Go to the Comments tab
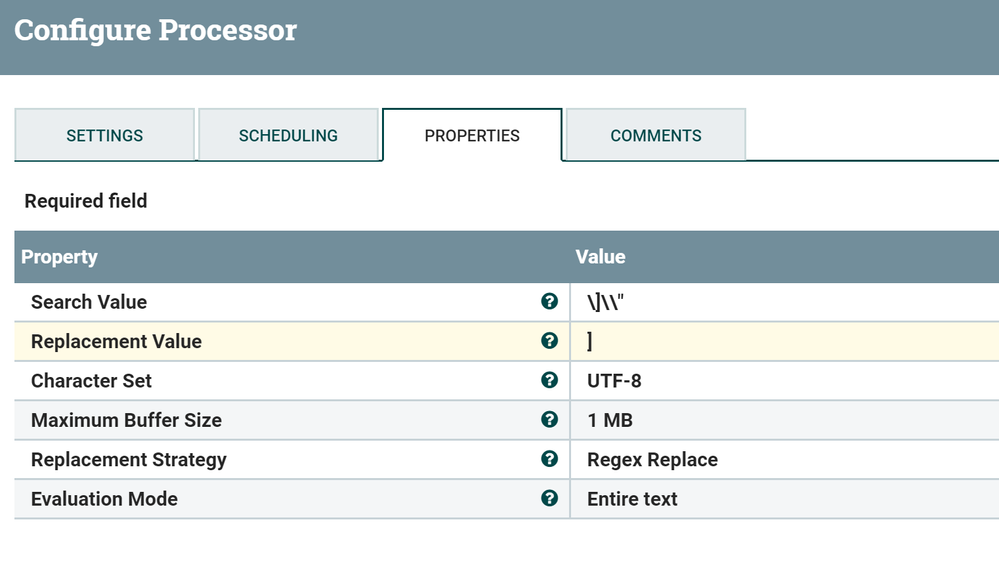 [x=656, y=135]
